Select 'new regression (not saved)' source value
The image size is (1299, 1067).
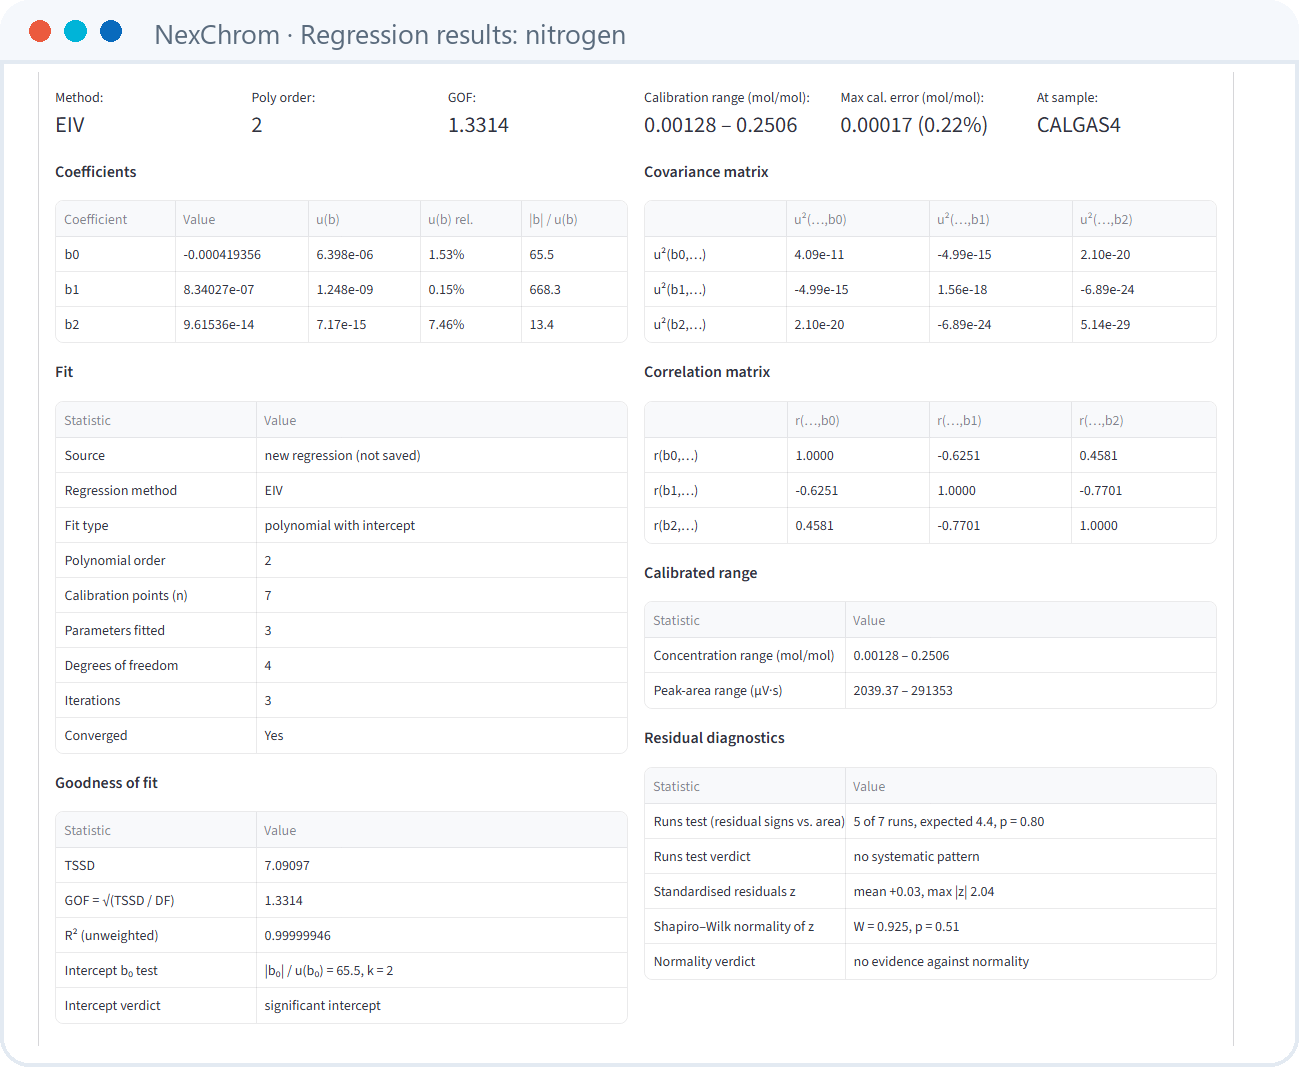click(342, 456)
